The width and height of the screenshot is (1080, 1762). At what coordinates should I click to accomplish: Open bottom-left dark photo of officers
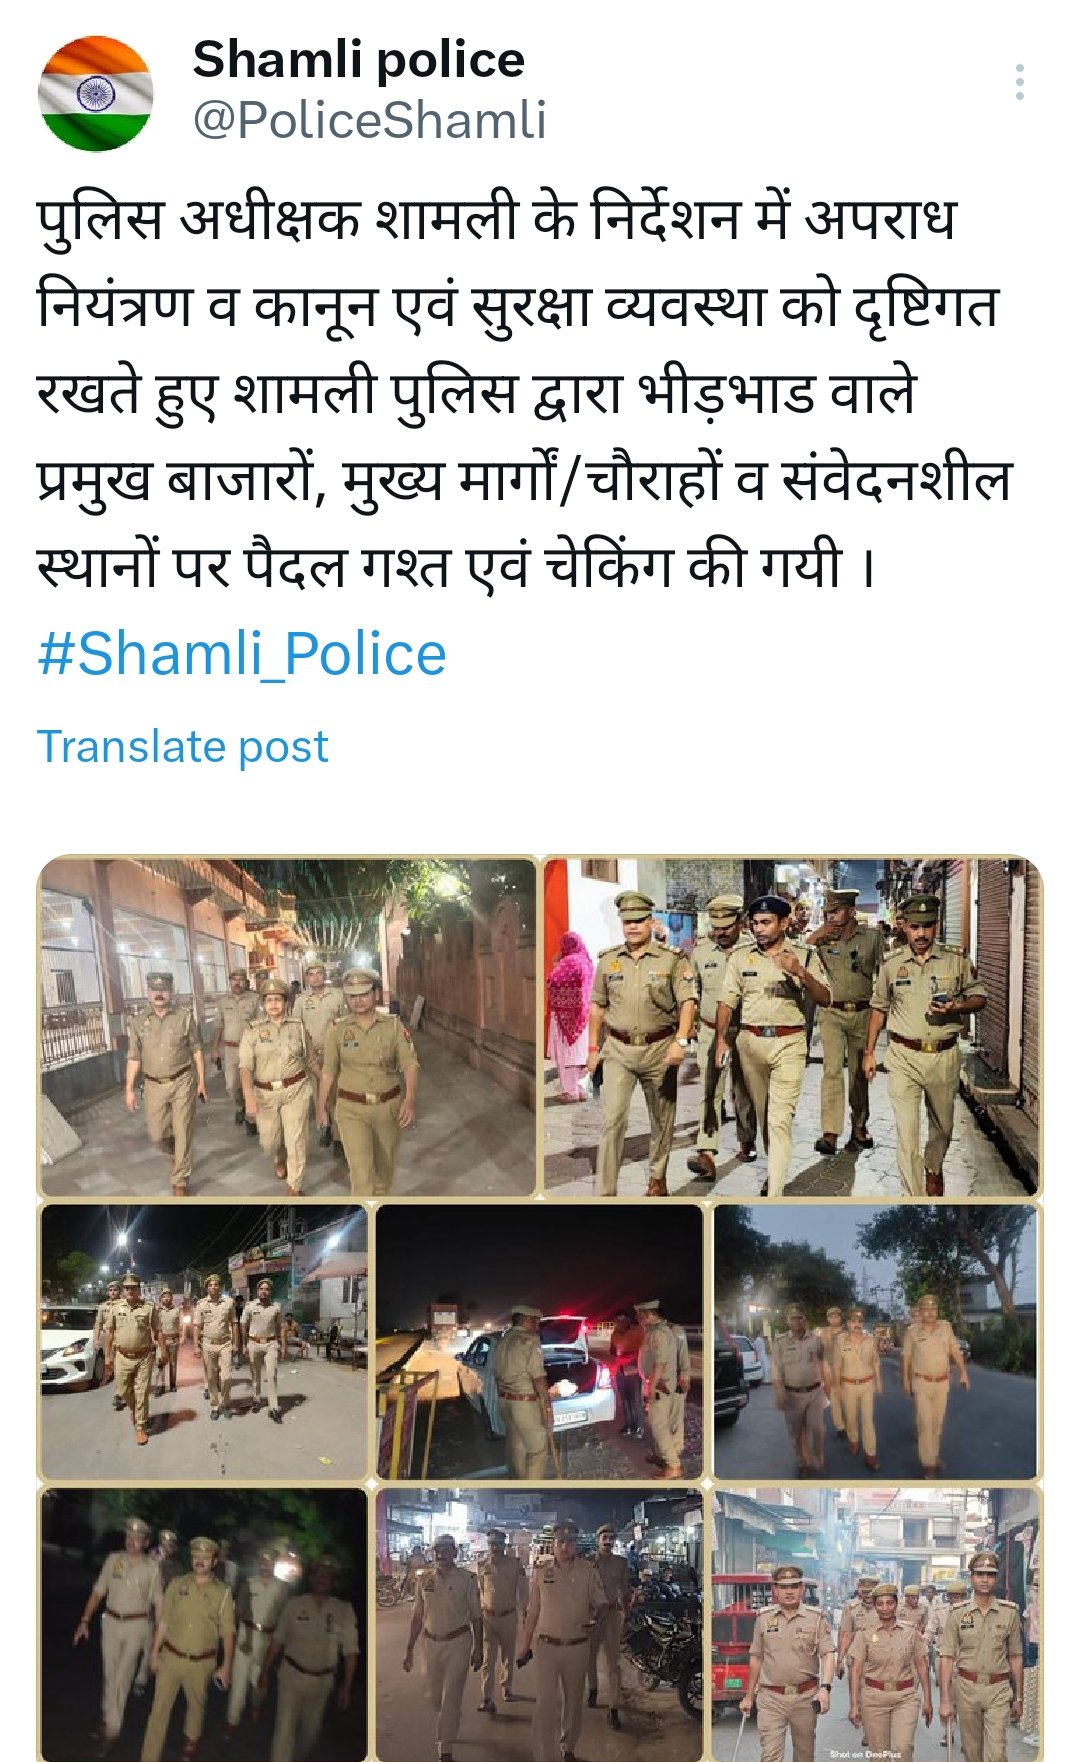[204, 1625]
